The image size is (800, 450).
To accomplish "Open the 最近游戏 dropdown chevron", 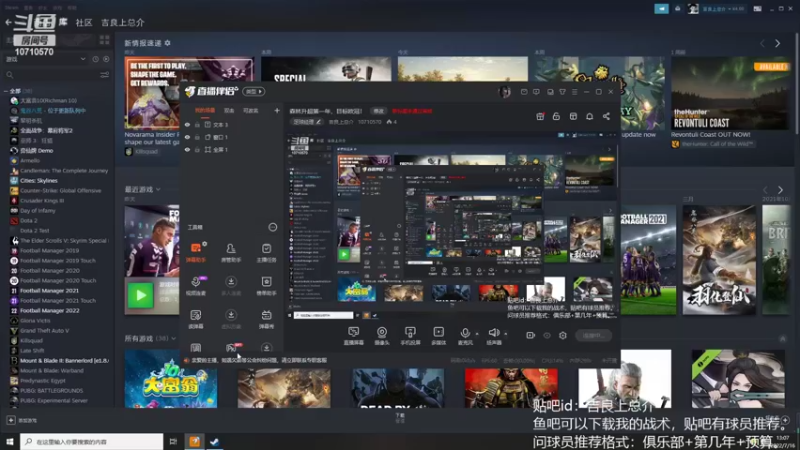I will tap(158, 189).
